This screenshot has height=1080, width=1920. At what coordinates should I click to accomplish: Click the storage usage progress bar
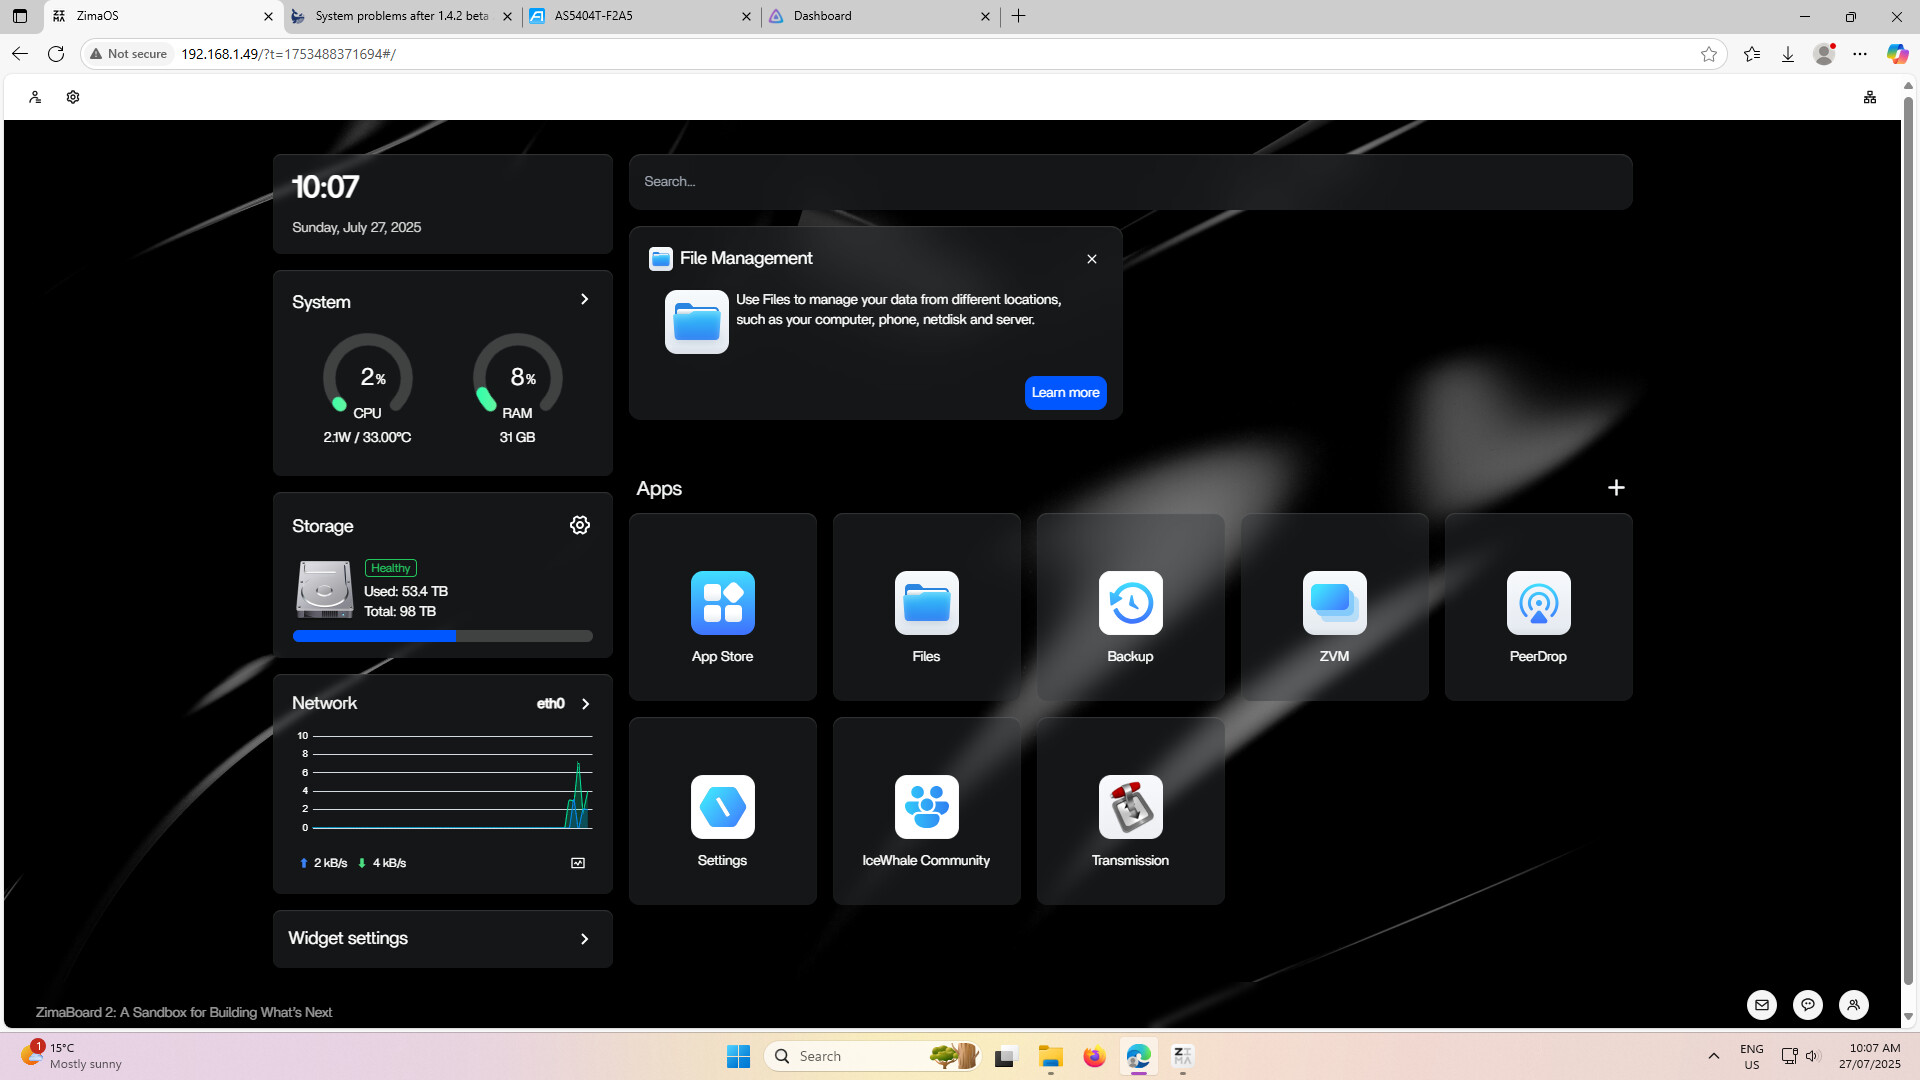443,636
